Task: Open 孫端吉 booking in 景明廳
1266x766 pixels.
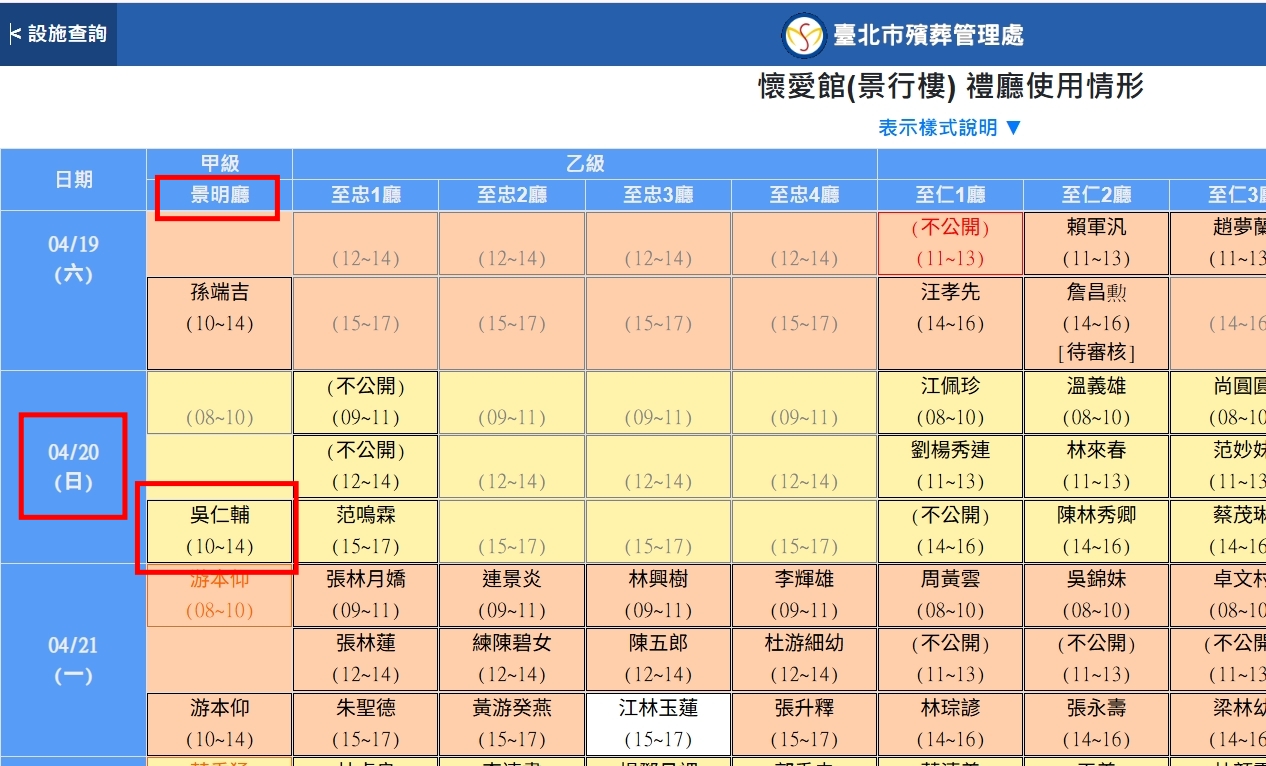Action: point(220,308)
